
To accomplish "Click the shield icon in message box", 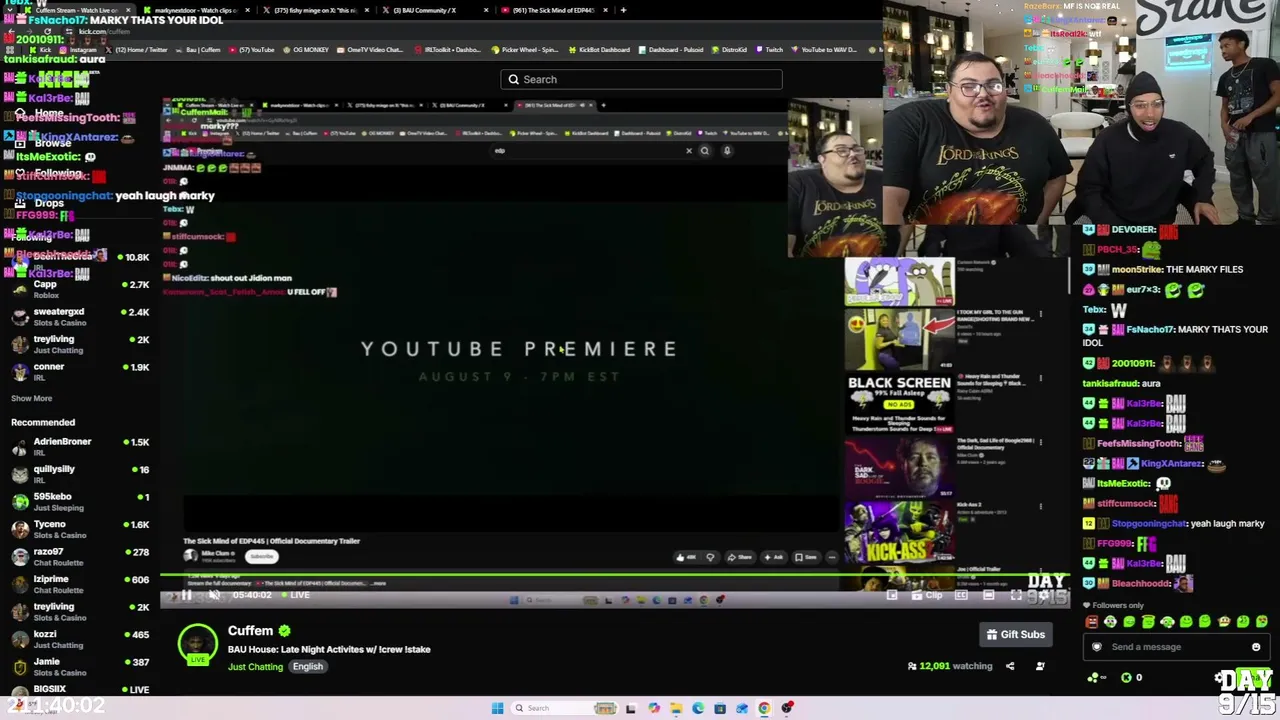I will pyautogui.click(x=1097, y=647).
